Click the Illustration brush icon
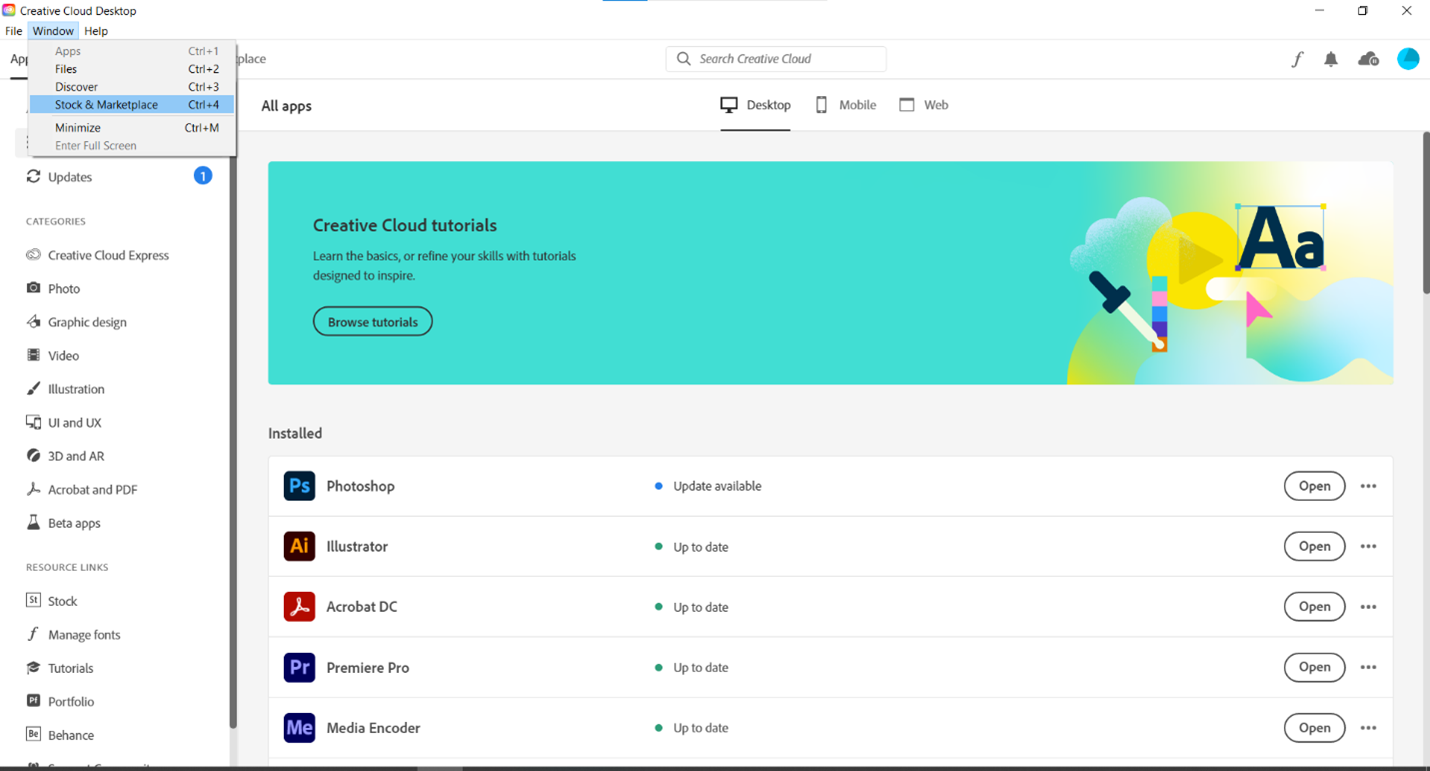The height and width of the screenshot is (771, 1430). point(33,388)
